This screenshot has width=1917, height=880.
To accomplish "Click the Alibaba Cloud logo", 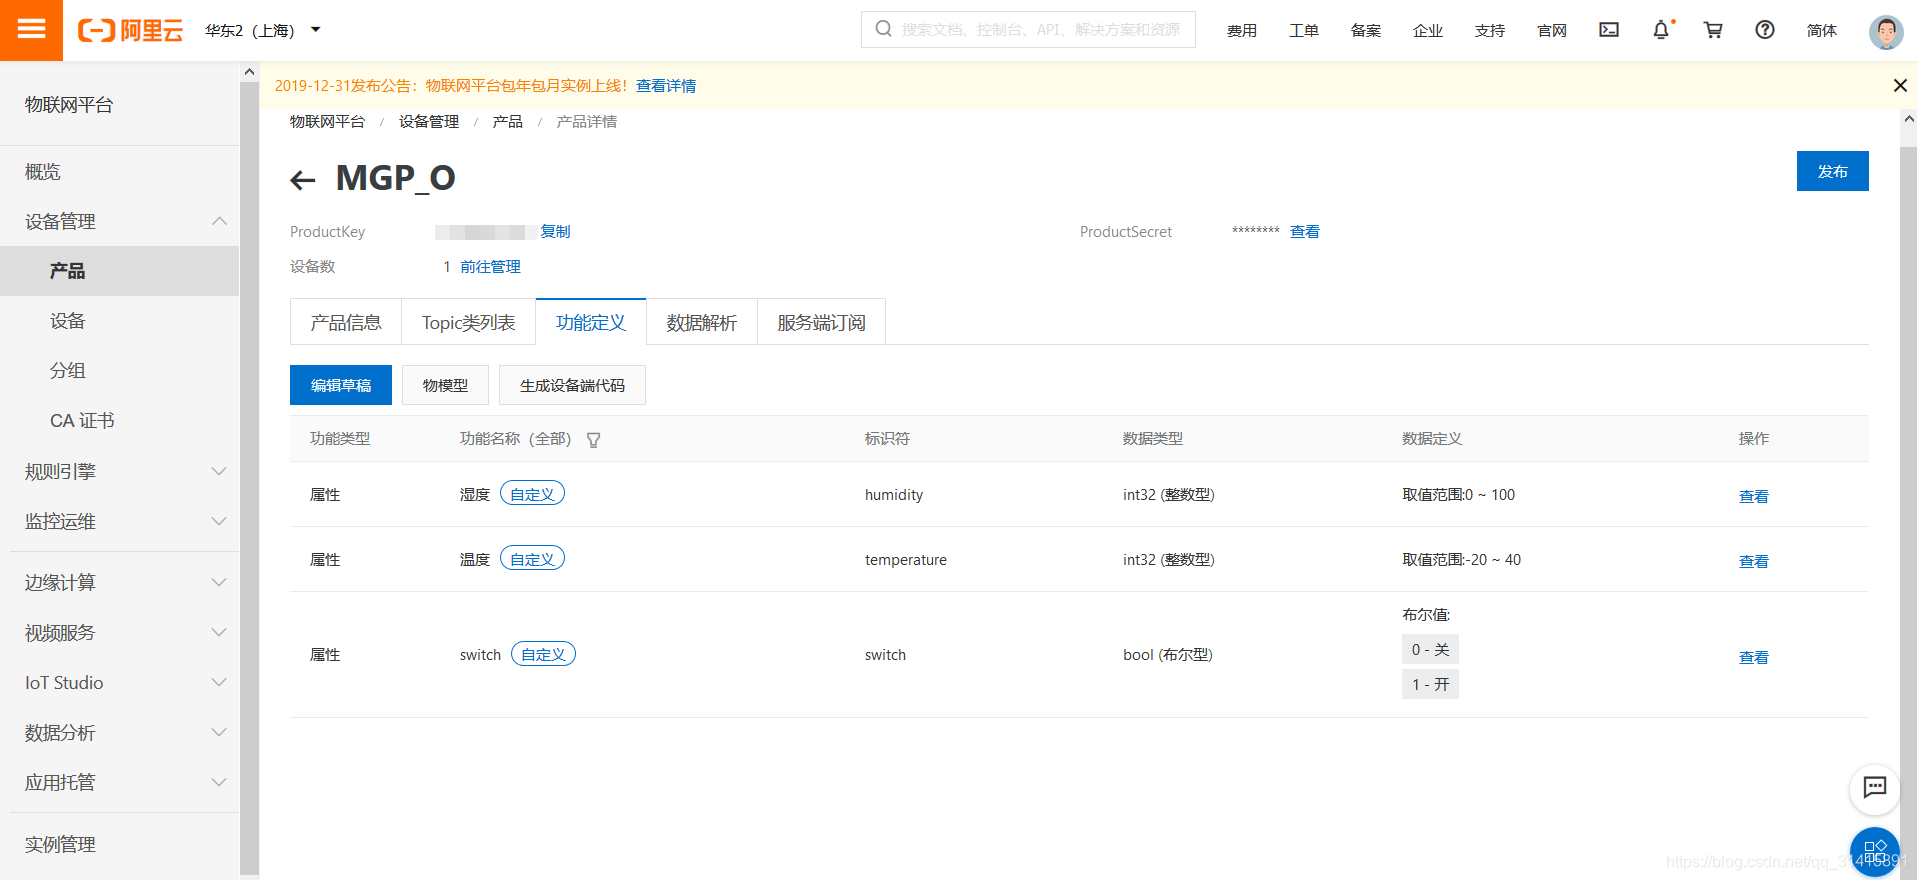I will (131, 31).
